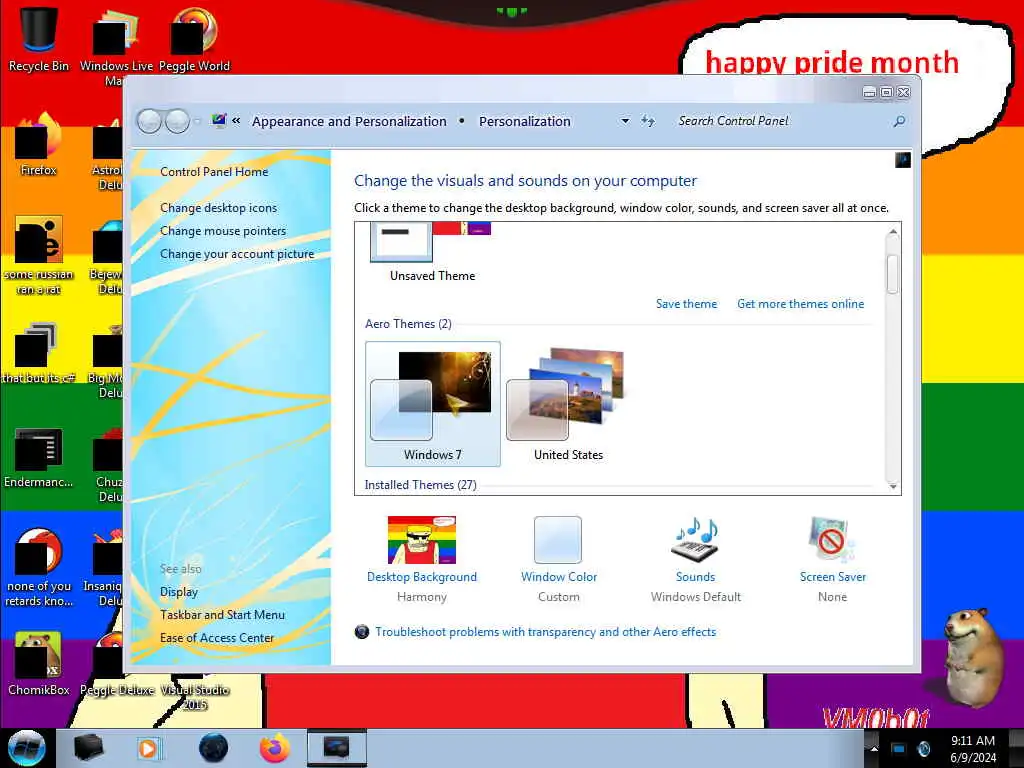
Task: Click Get more themes online
Action: coord(801,304)
